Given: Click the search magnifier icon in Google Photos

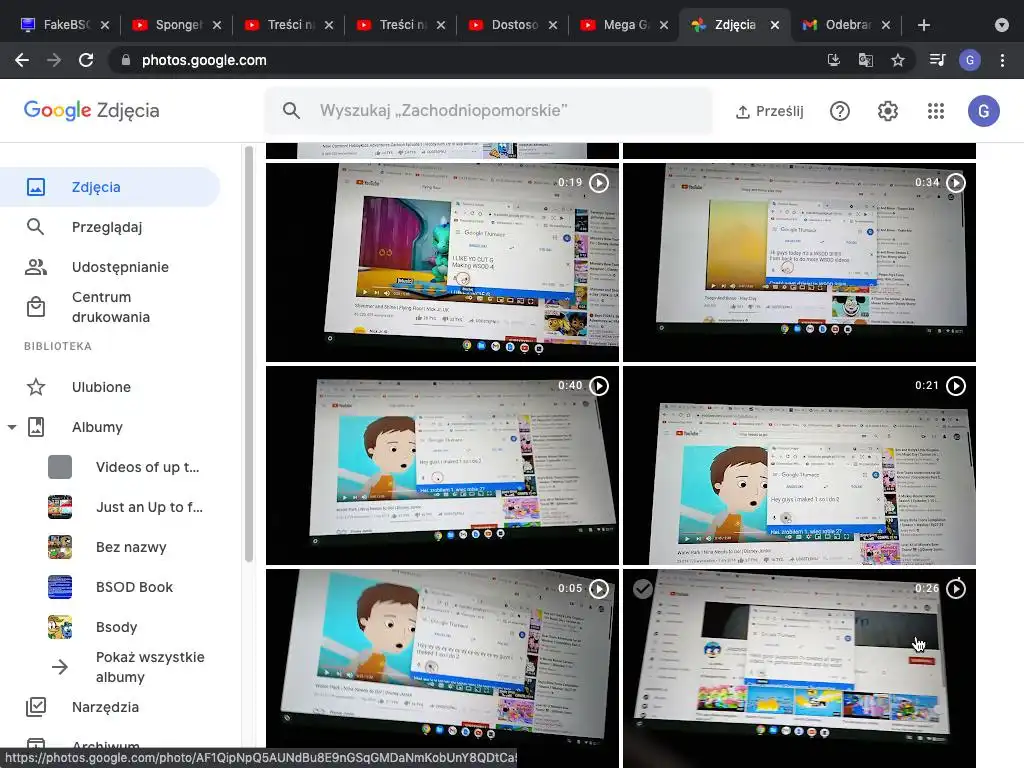Looking at the screenshot, I should [x=291, y=110].
